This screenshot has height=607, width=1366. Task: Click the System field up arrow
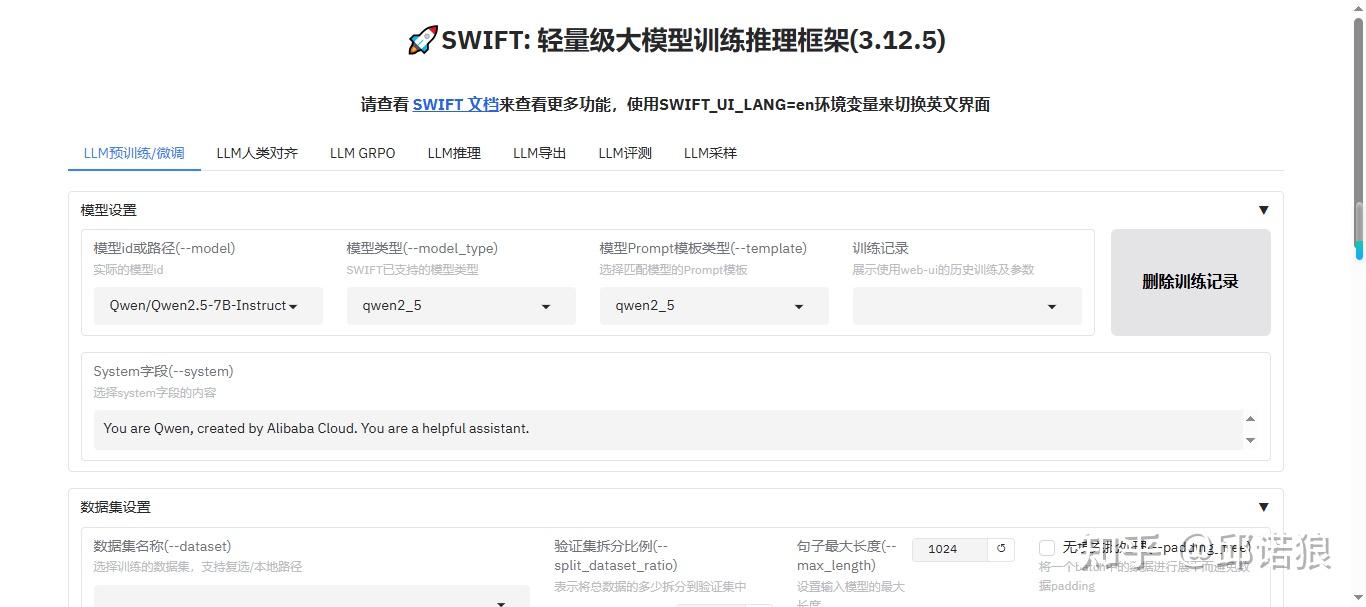pos(1250,419)
